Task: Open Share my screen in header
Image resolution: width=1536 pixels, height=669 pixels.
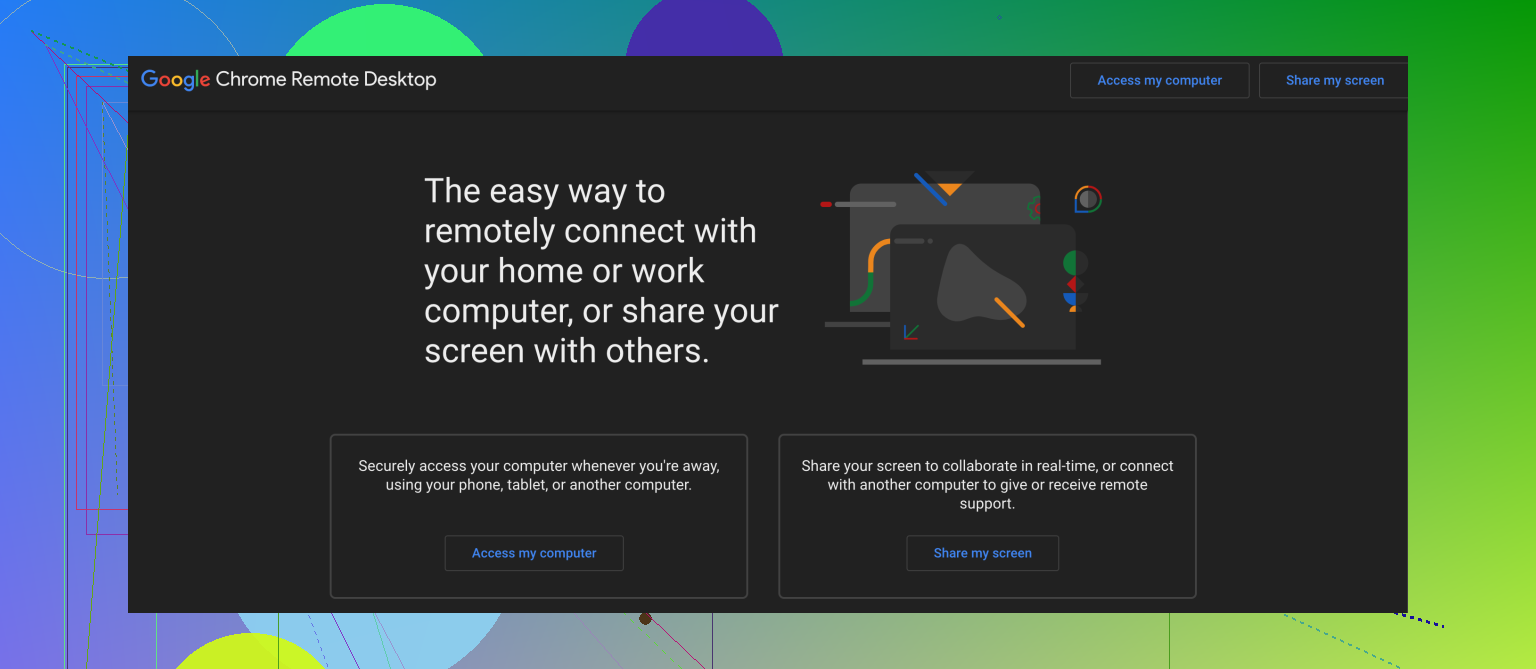Action: [x=1334, y=81]
